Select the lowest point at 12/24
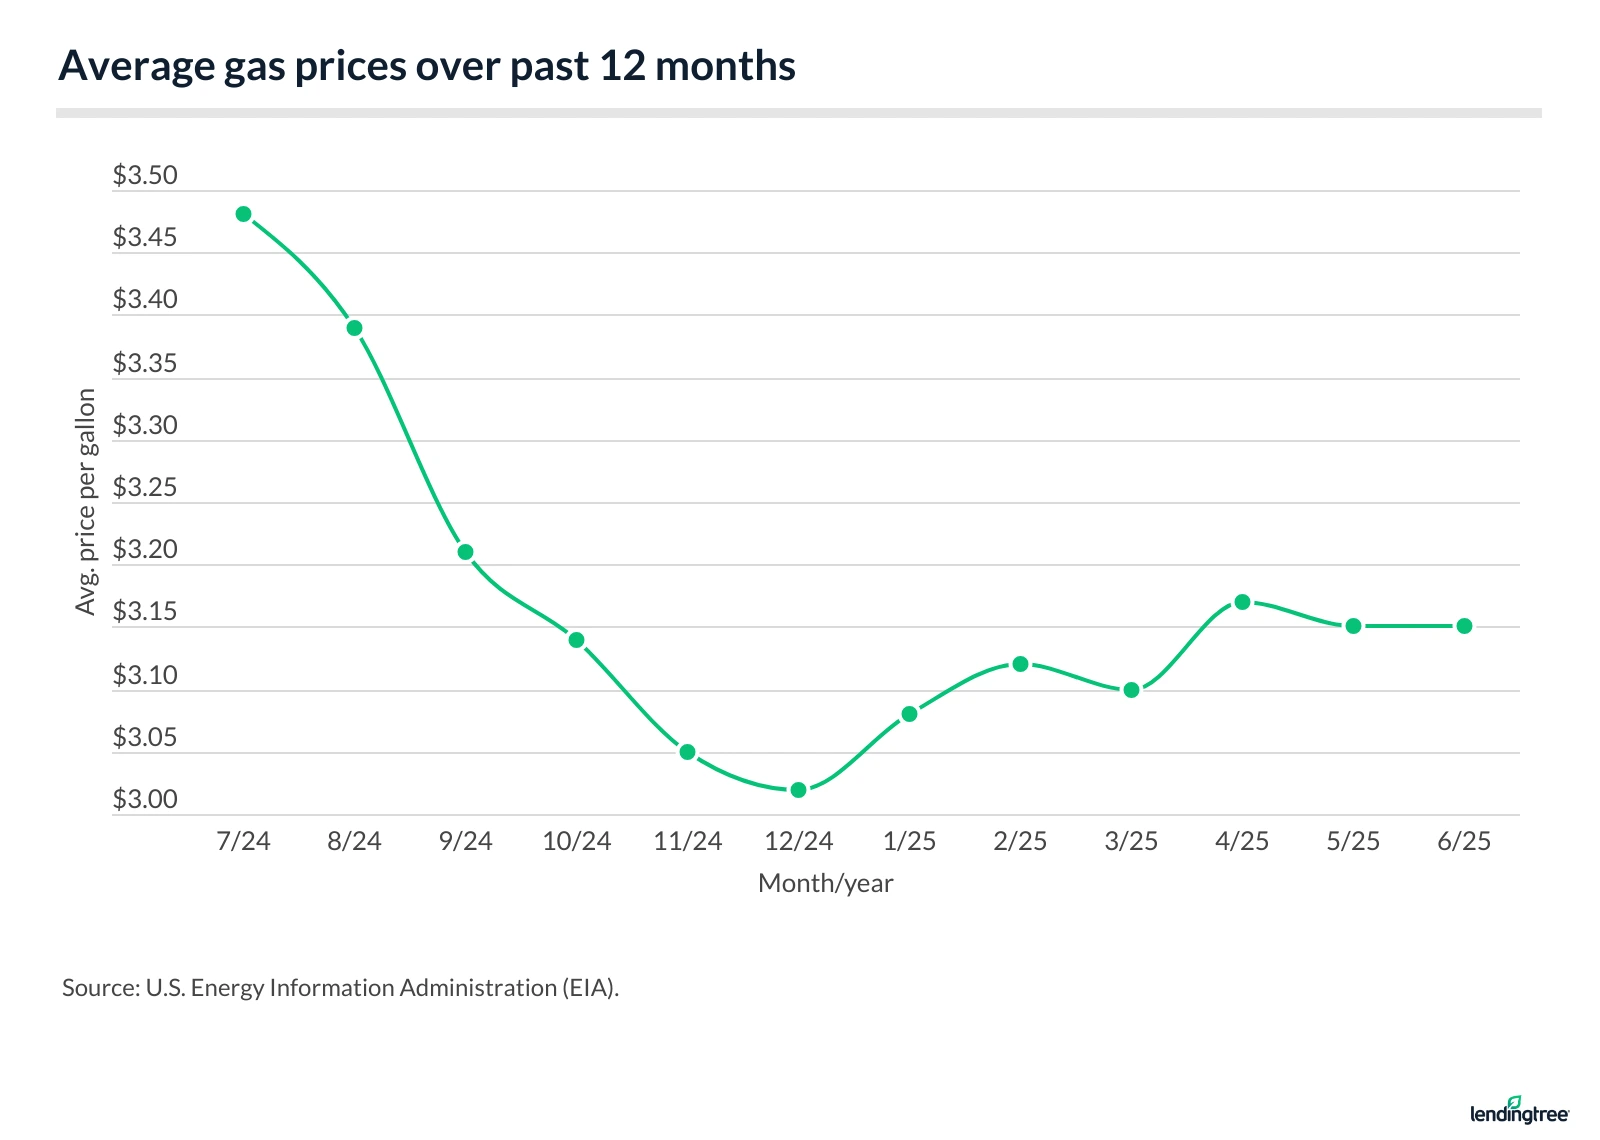 pos(798,790)
